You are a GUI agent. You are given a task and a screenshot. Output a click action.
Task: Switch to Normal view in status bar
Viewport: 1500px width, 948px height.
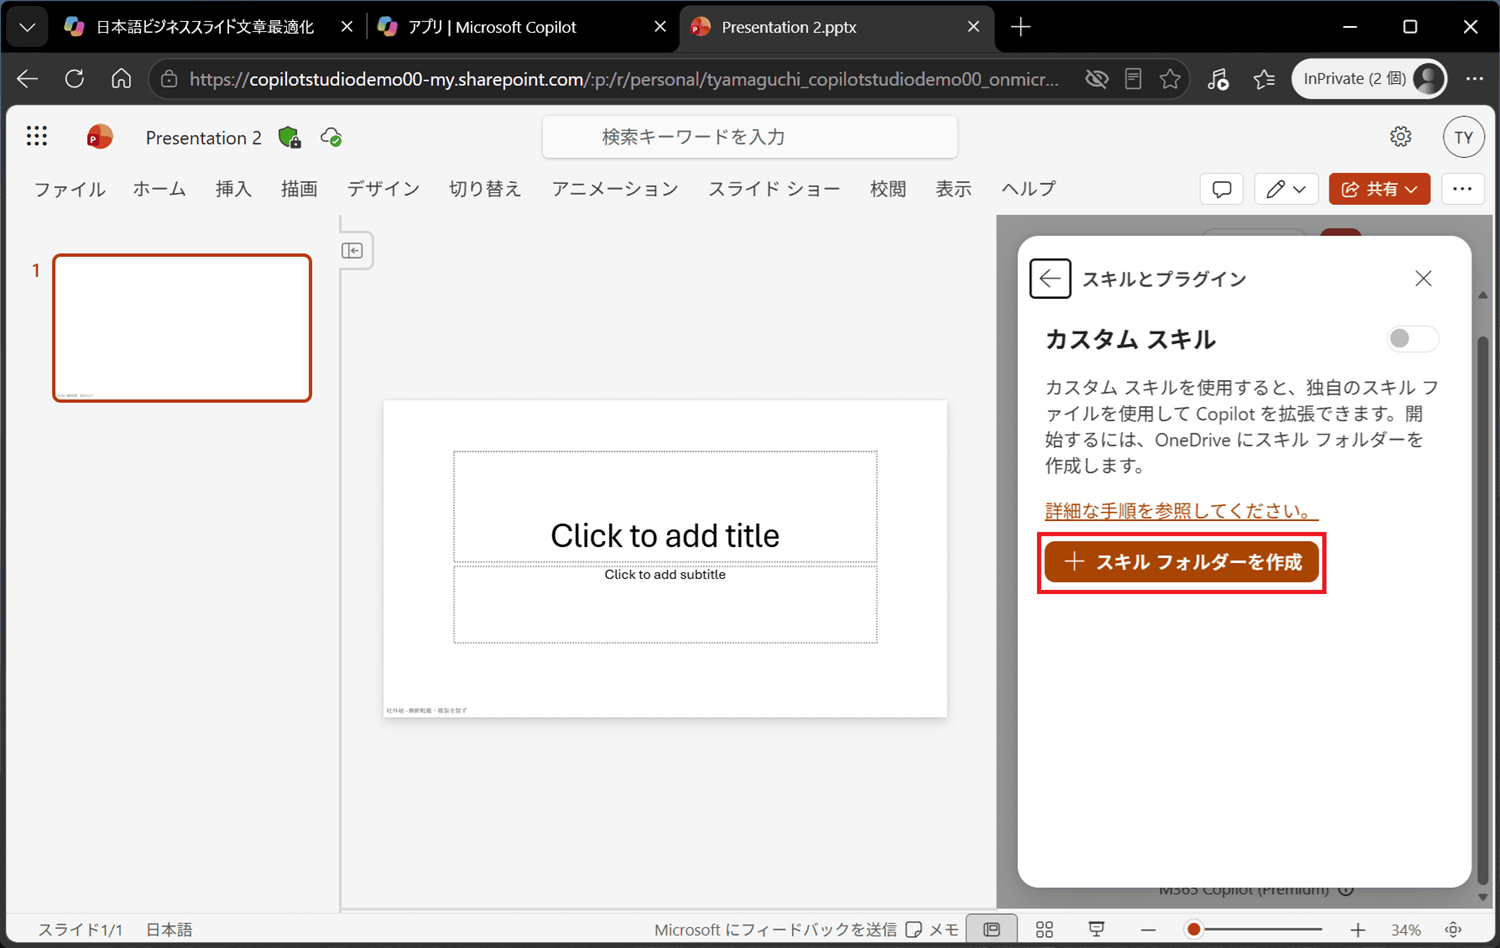991,929
